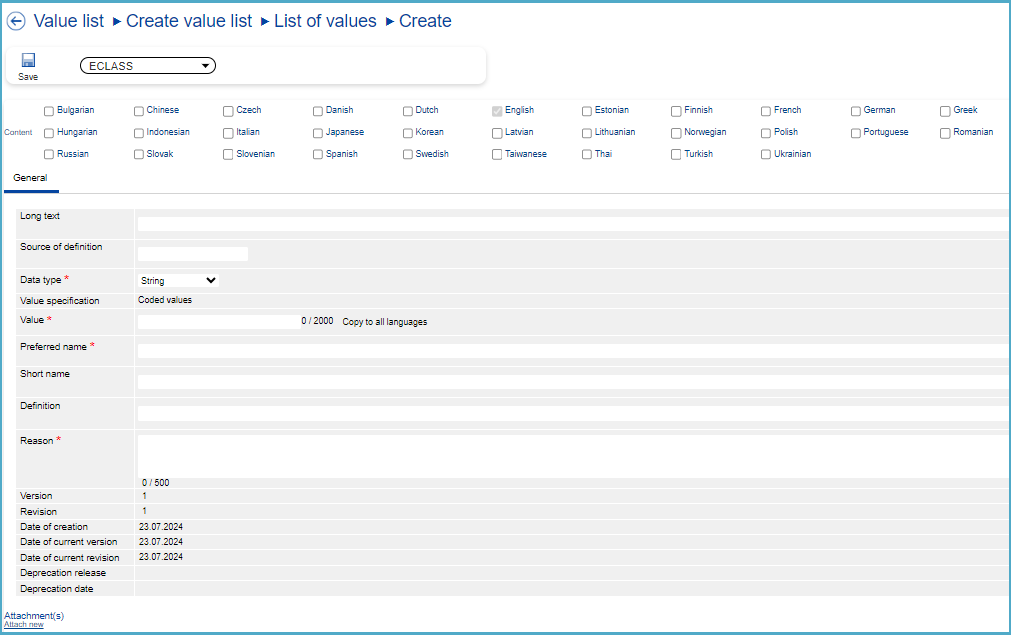Click the Attach new link
The image size is (1011, 635).
point(24,625)
